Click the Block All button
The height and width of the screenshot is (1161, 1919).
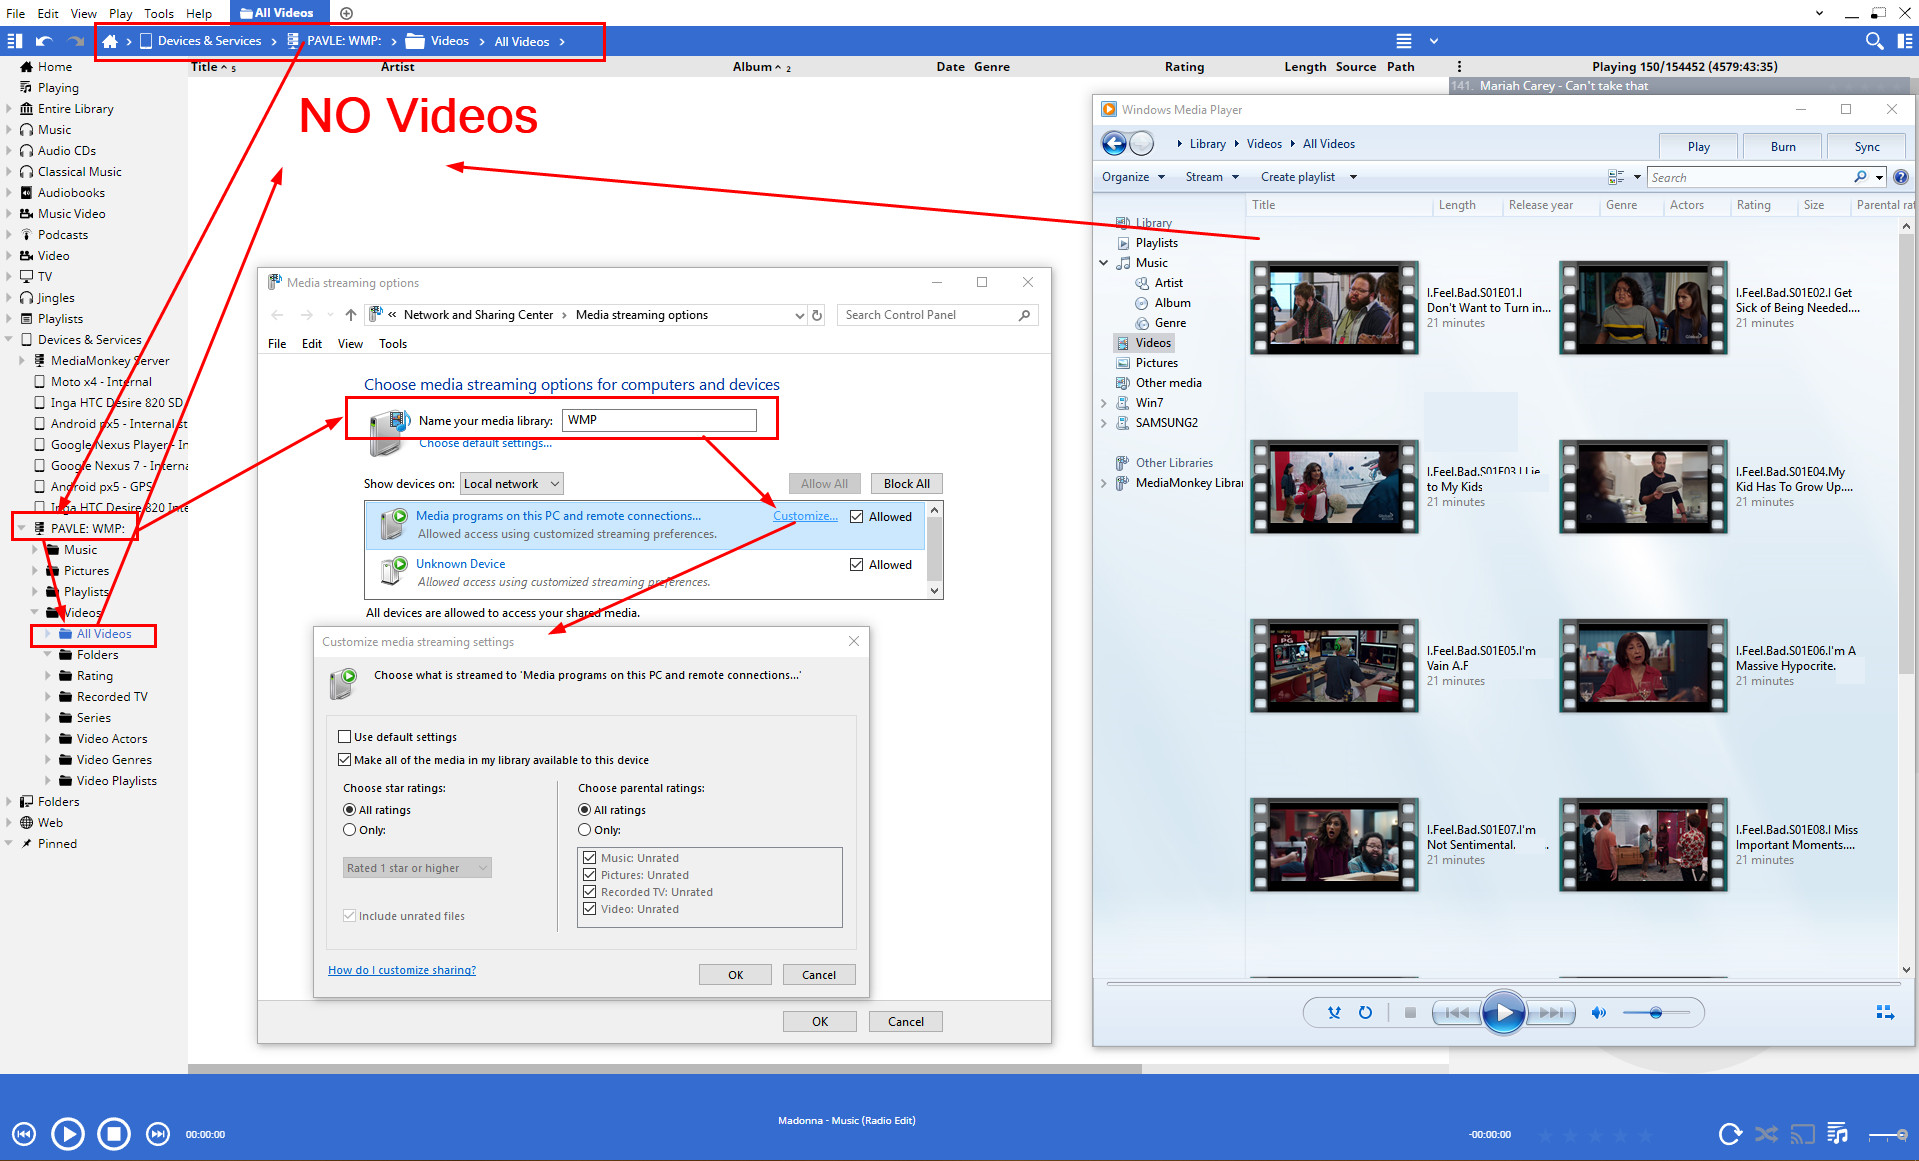pyautogui.click(x=906, y=484)
